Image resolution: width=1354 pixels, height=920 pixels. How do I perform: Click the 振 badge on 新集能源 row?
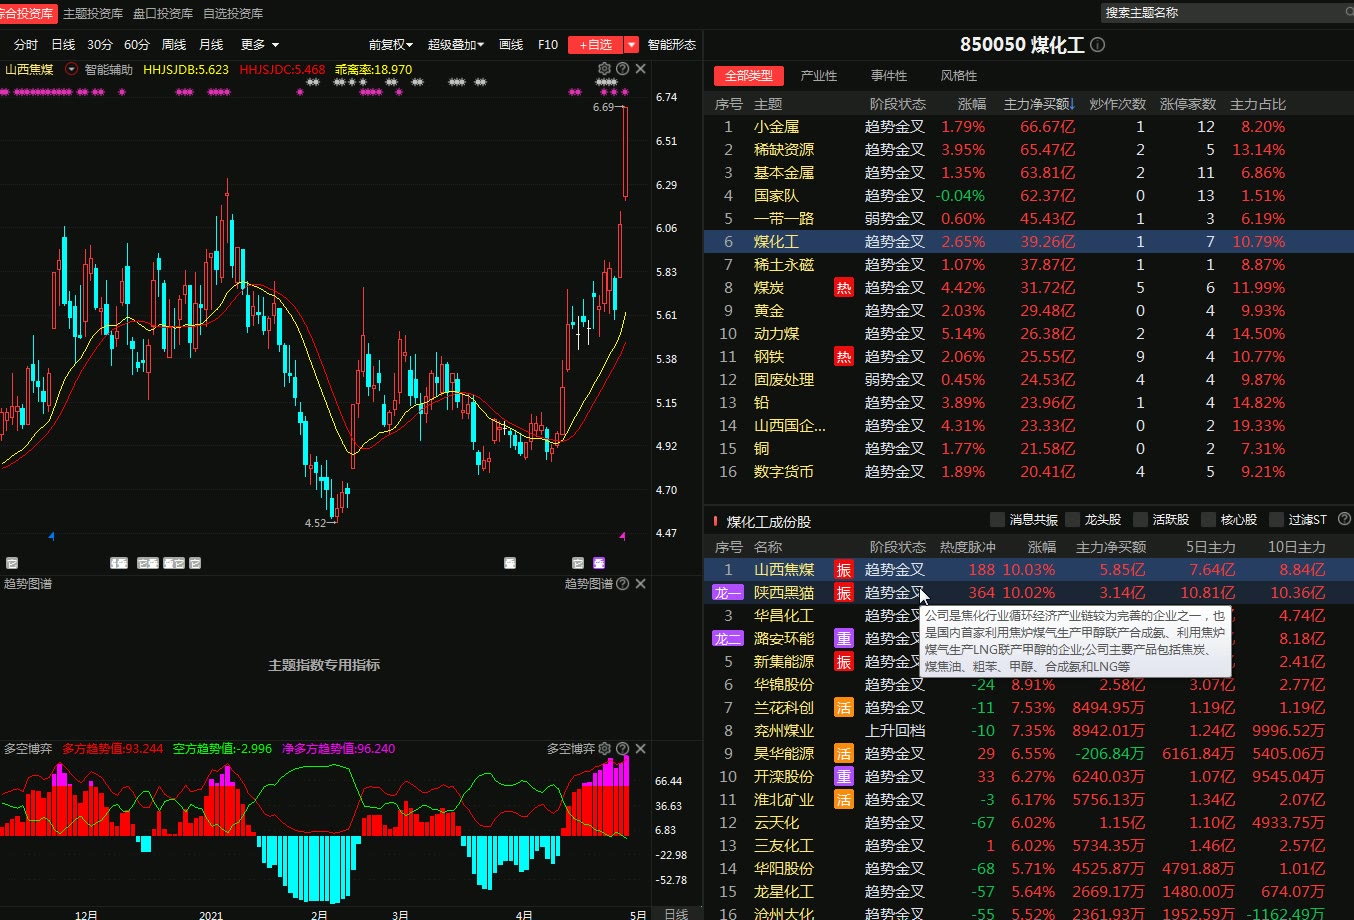[843, 662]
